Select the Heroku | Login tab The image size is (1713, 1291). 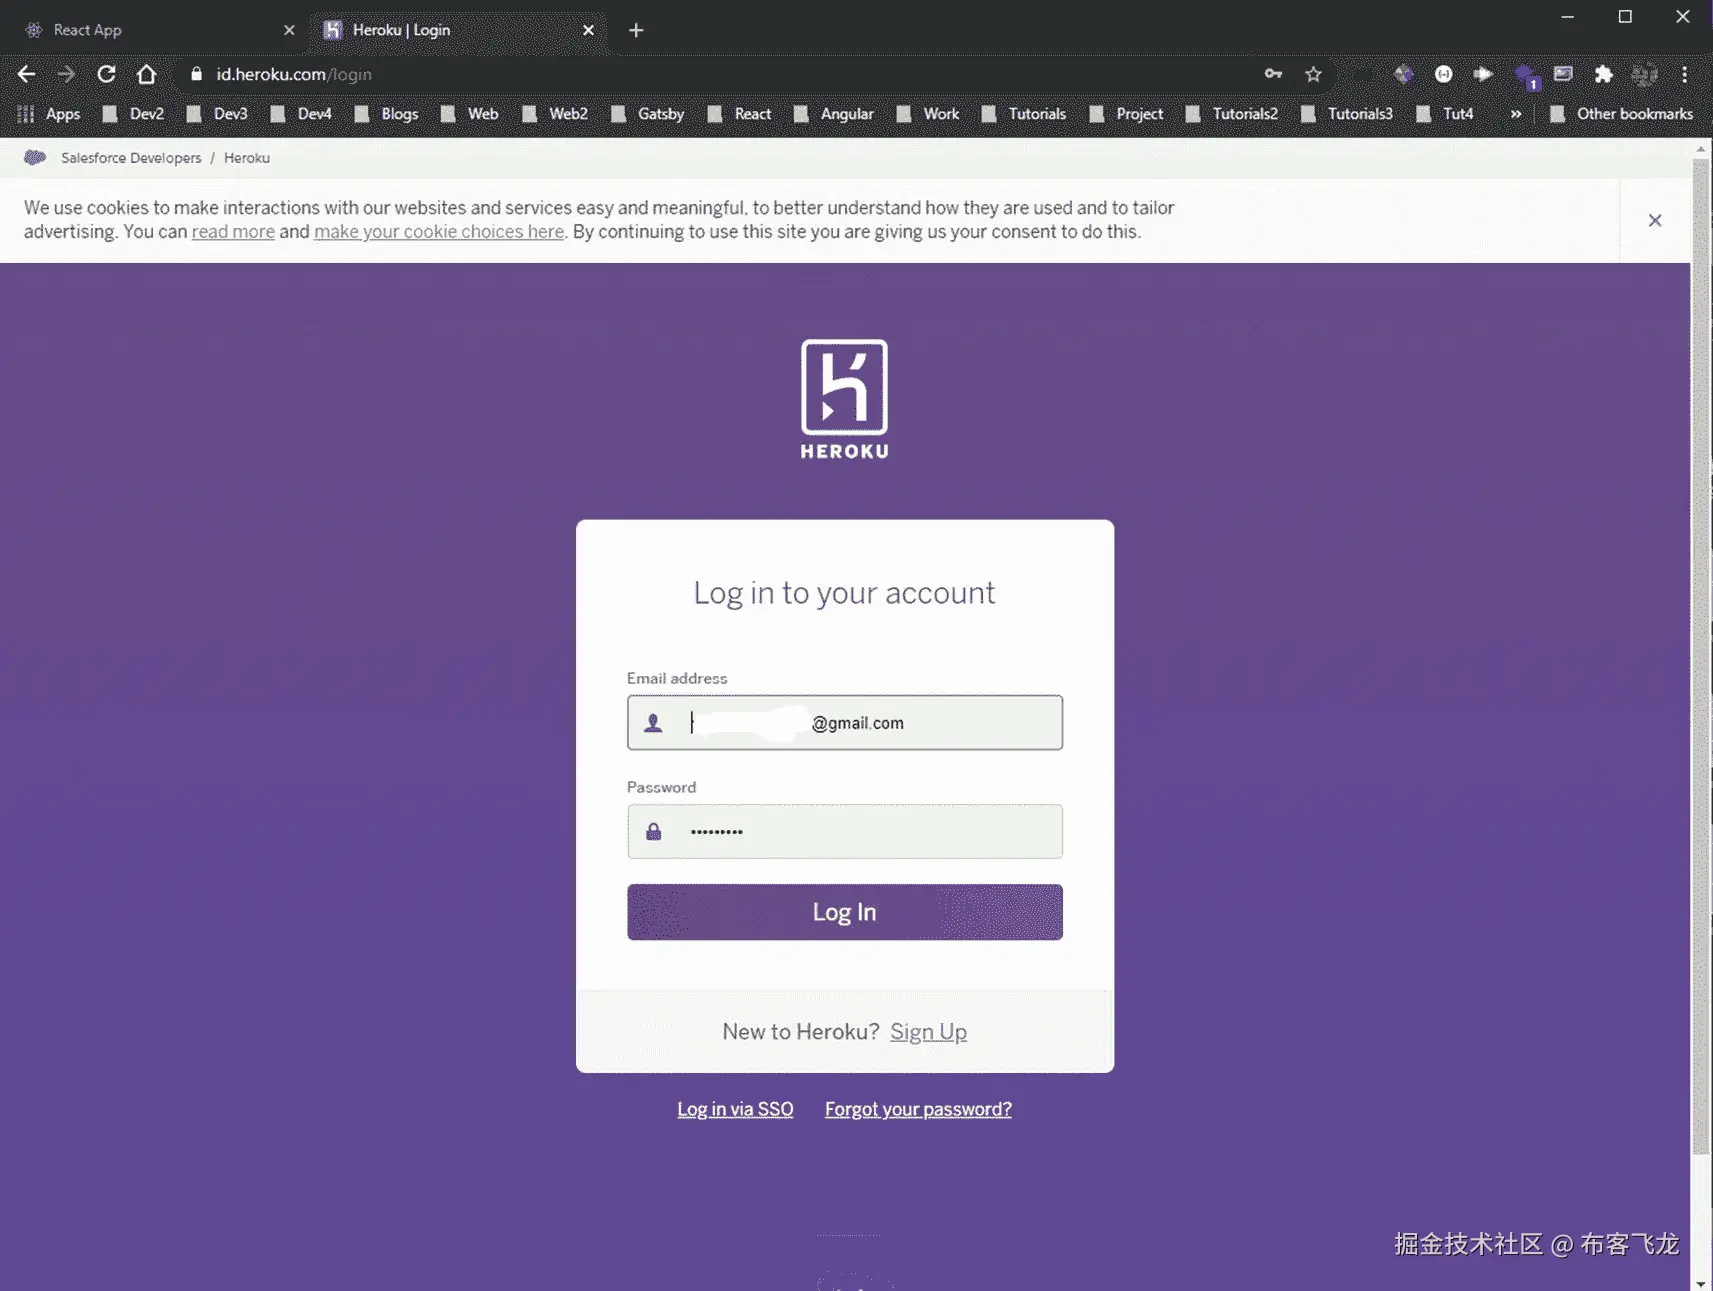click(x=458, y=30)
